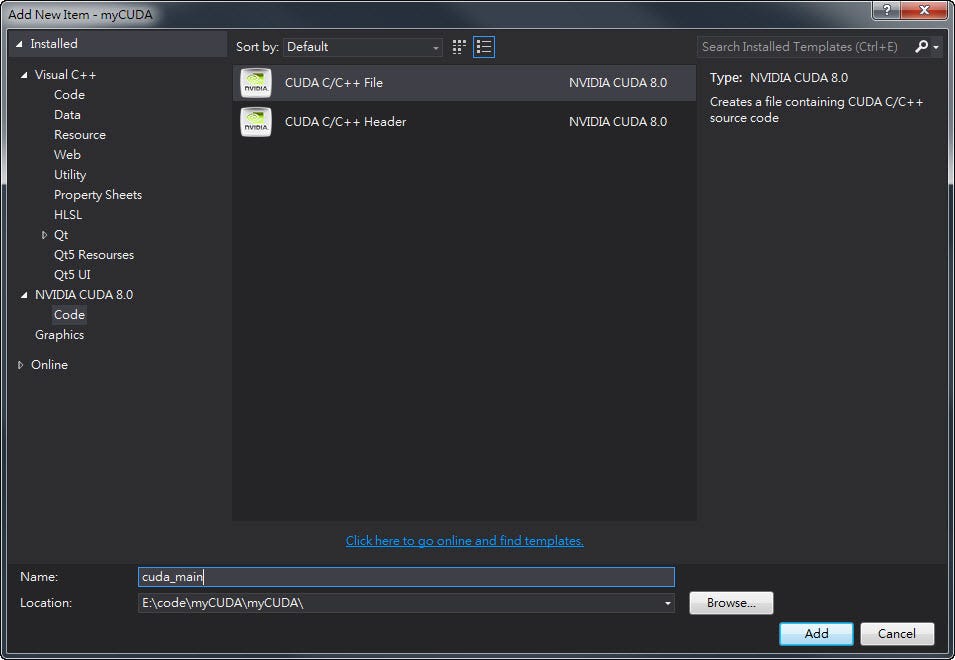Select the Property Sheets template category
The width and height of the screenshot is (955, 660).
97,194
